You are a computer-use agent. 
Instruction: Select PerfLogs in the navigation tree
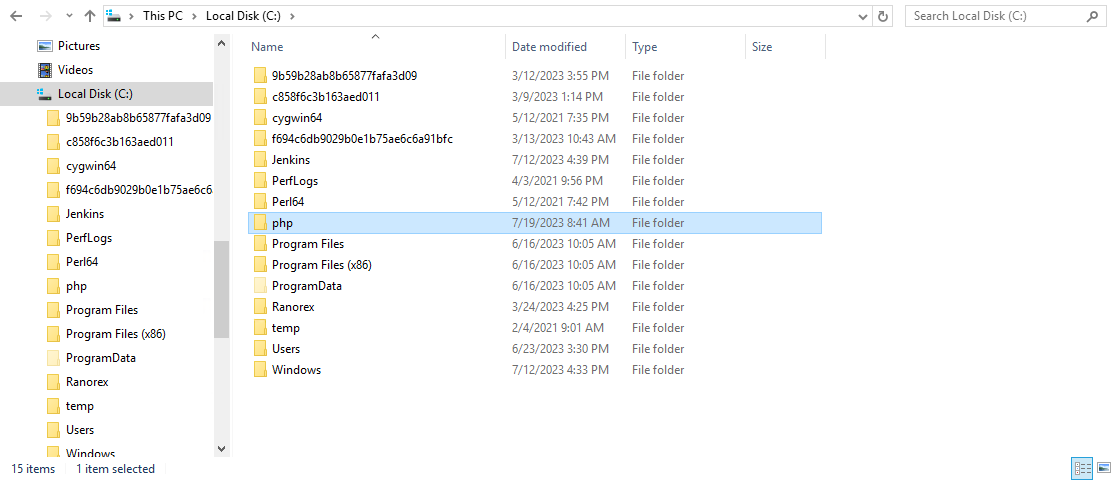tap(89, 238)
